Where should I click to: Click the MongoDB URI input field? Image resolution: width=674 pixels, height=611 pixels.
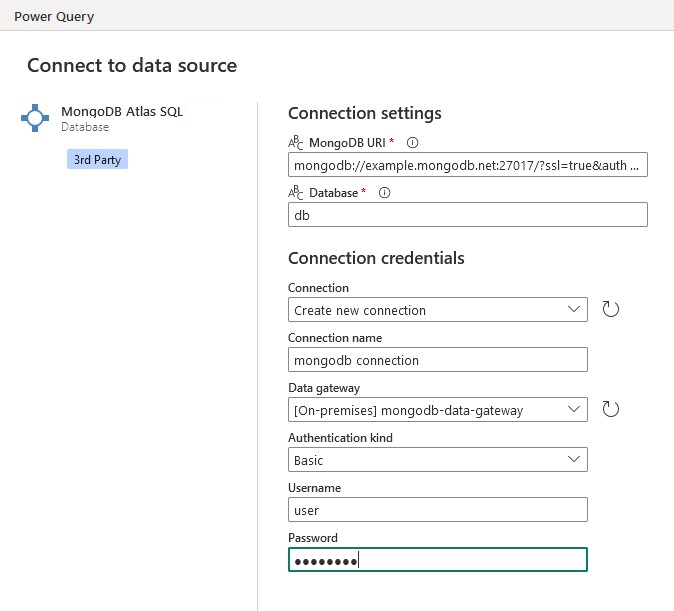[x=467, y=165]
